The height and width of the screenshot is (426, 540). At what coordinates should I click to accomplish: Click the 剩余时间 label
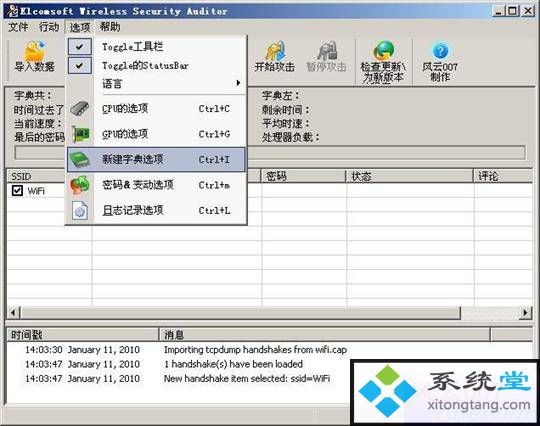point(285,110)
